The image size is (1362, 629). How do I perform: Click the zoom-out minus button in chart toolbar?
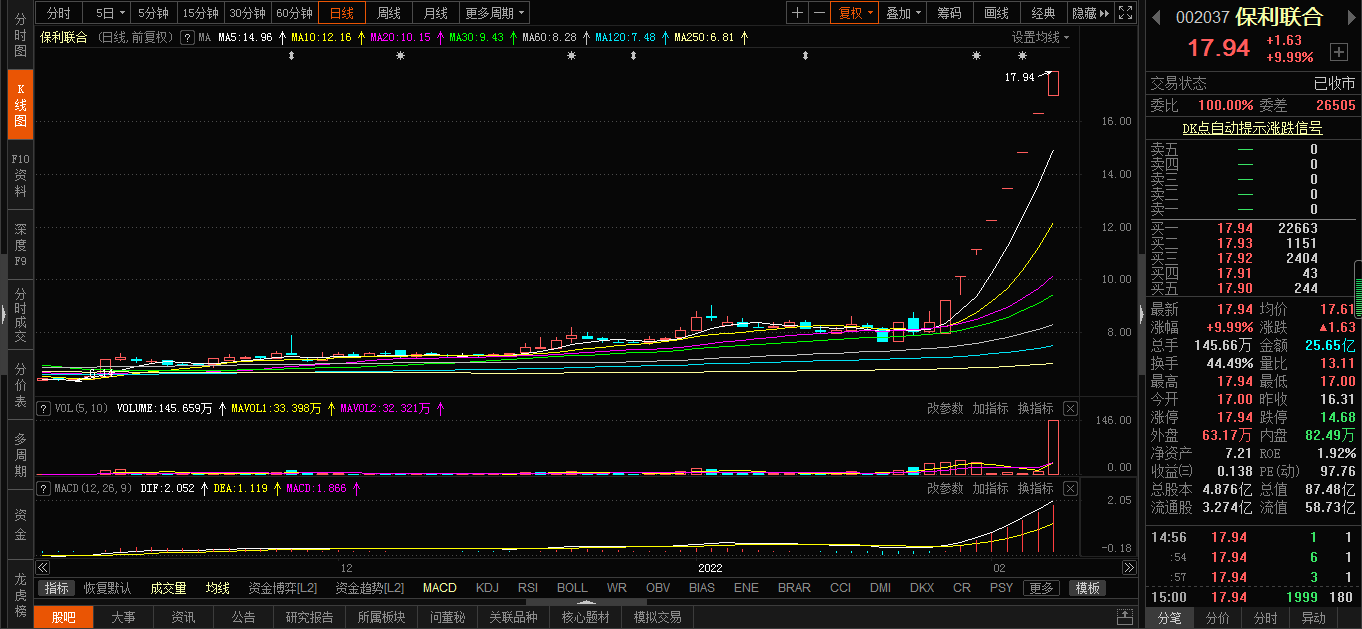[x=819, y=13]
